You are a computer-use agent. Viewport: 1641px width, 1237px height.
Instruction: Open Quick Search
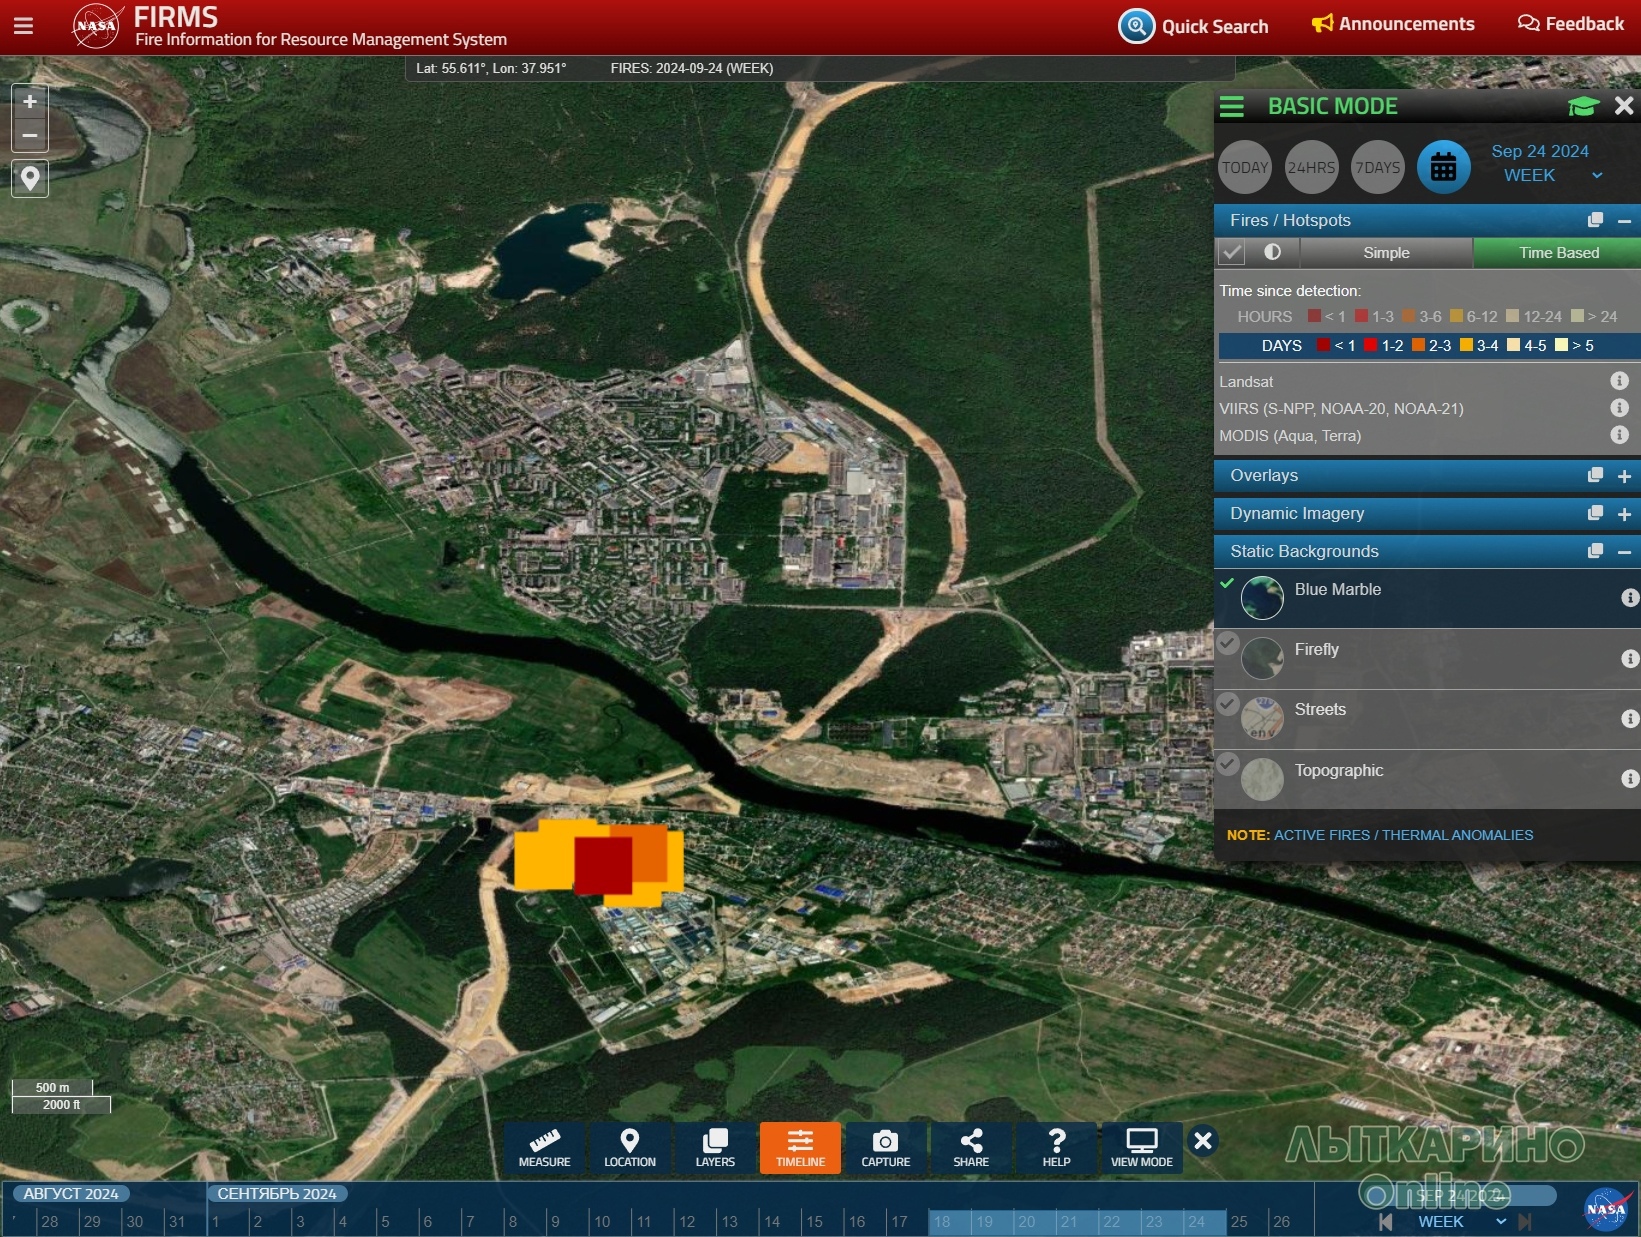[x=1193, y=26]
